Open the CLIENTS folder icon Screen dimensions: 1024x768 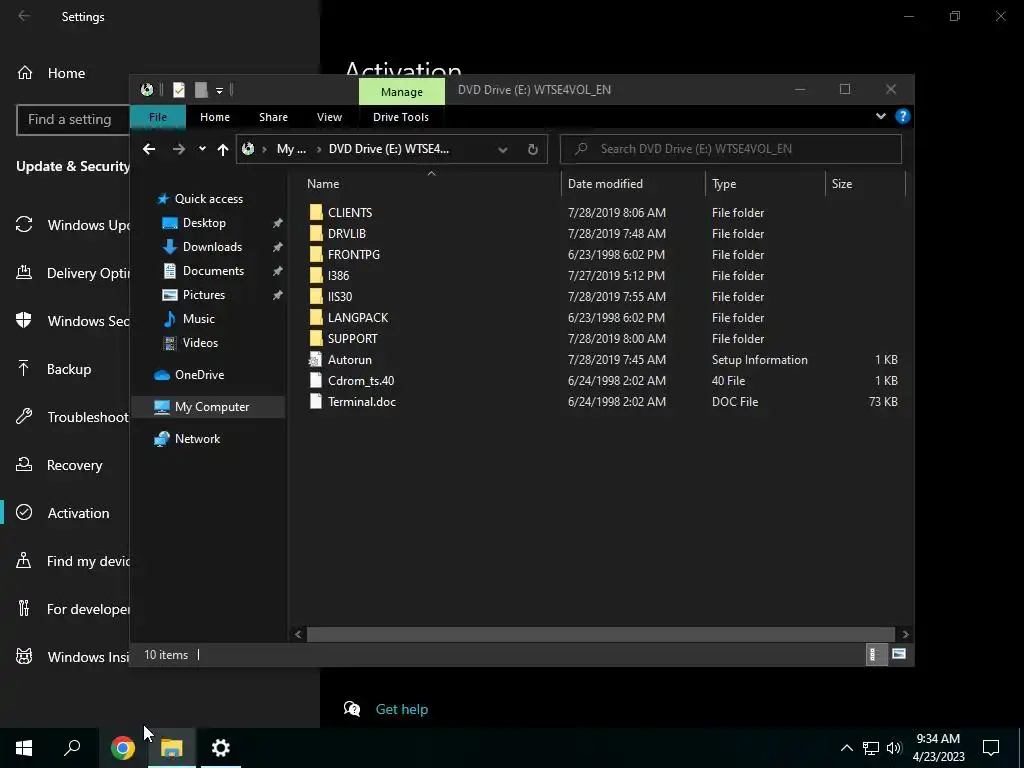tap(316, 212)
